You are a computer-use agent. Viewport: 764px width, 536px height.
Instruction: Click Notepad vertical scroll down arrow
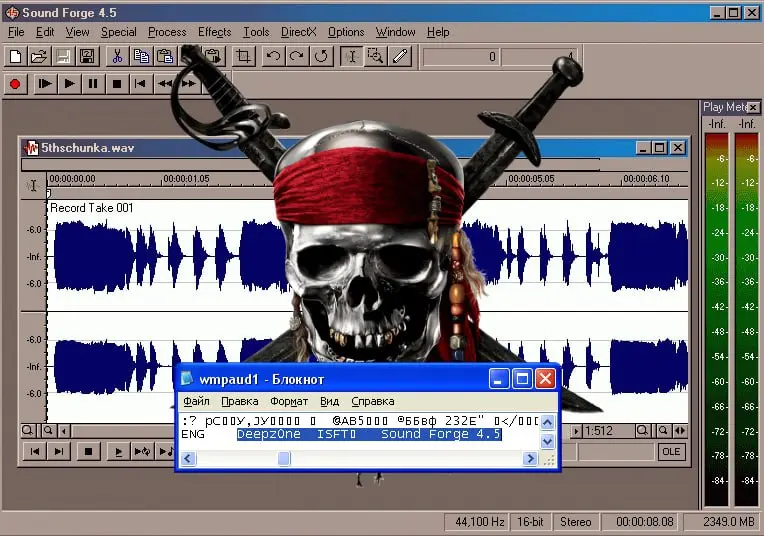548,441
